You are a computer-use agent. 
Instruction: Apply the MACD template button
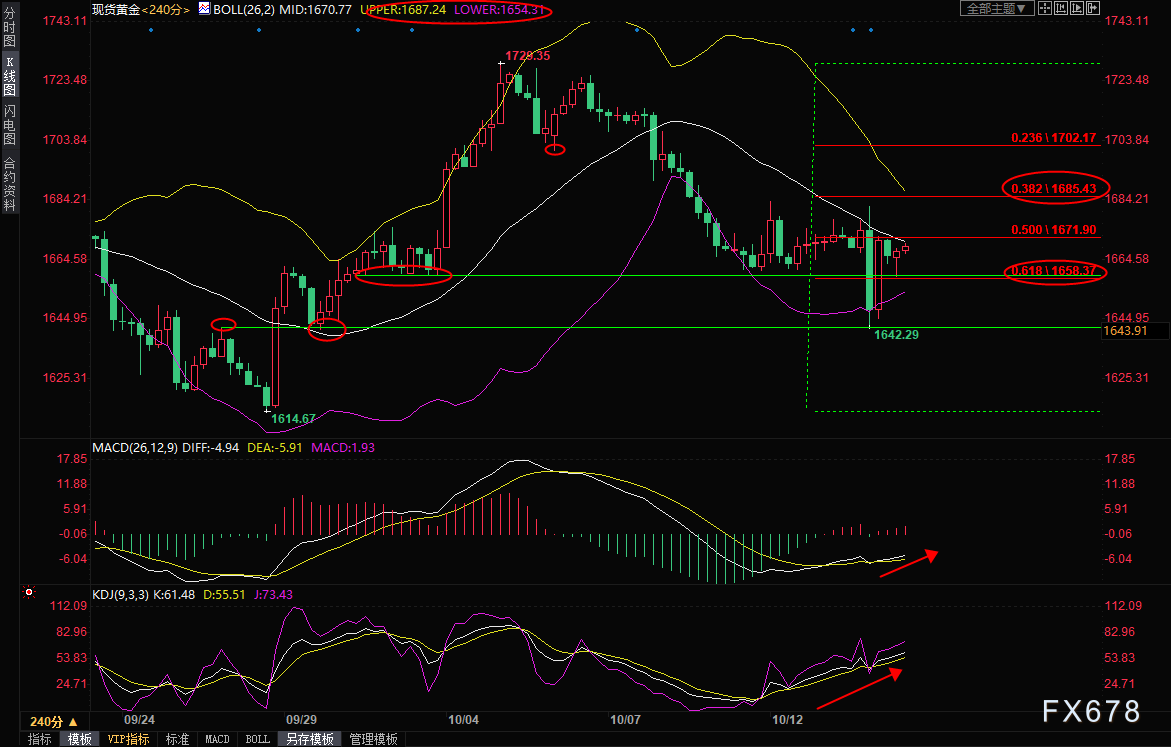point(217,739)
